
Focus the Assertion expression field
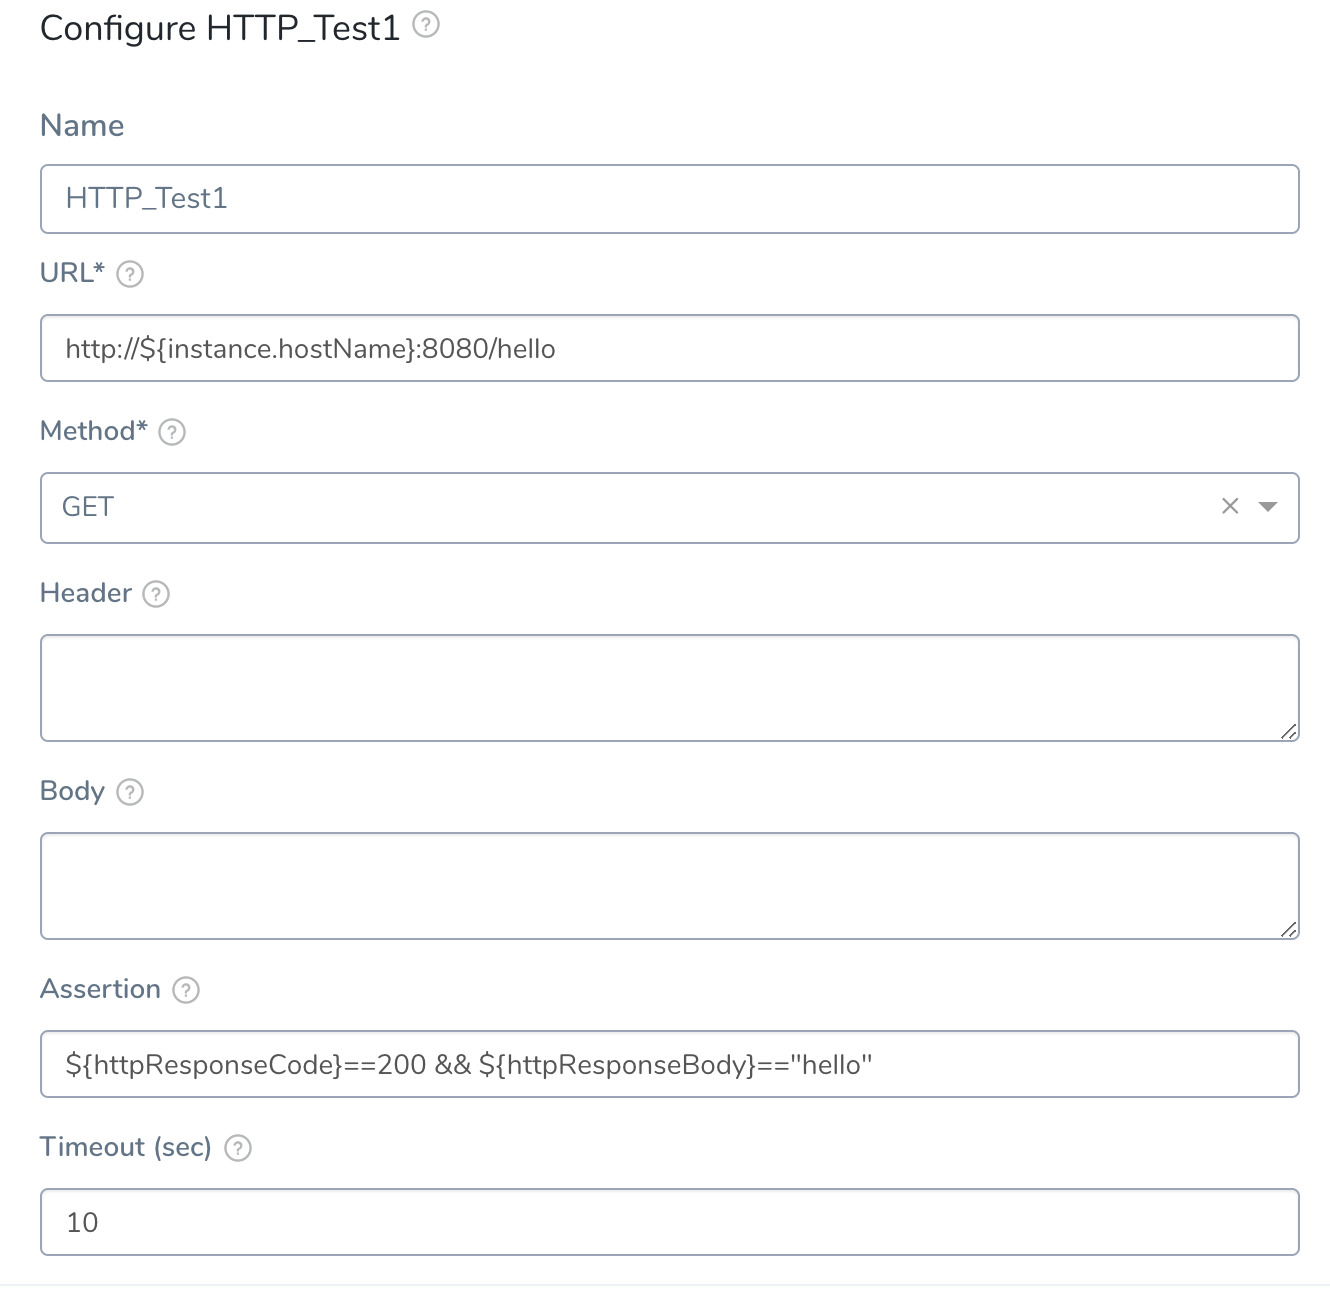pyautogui.click(x=670, y=1064)
